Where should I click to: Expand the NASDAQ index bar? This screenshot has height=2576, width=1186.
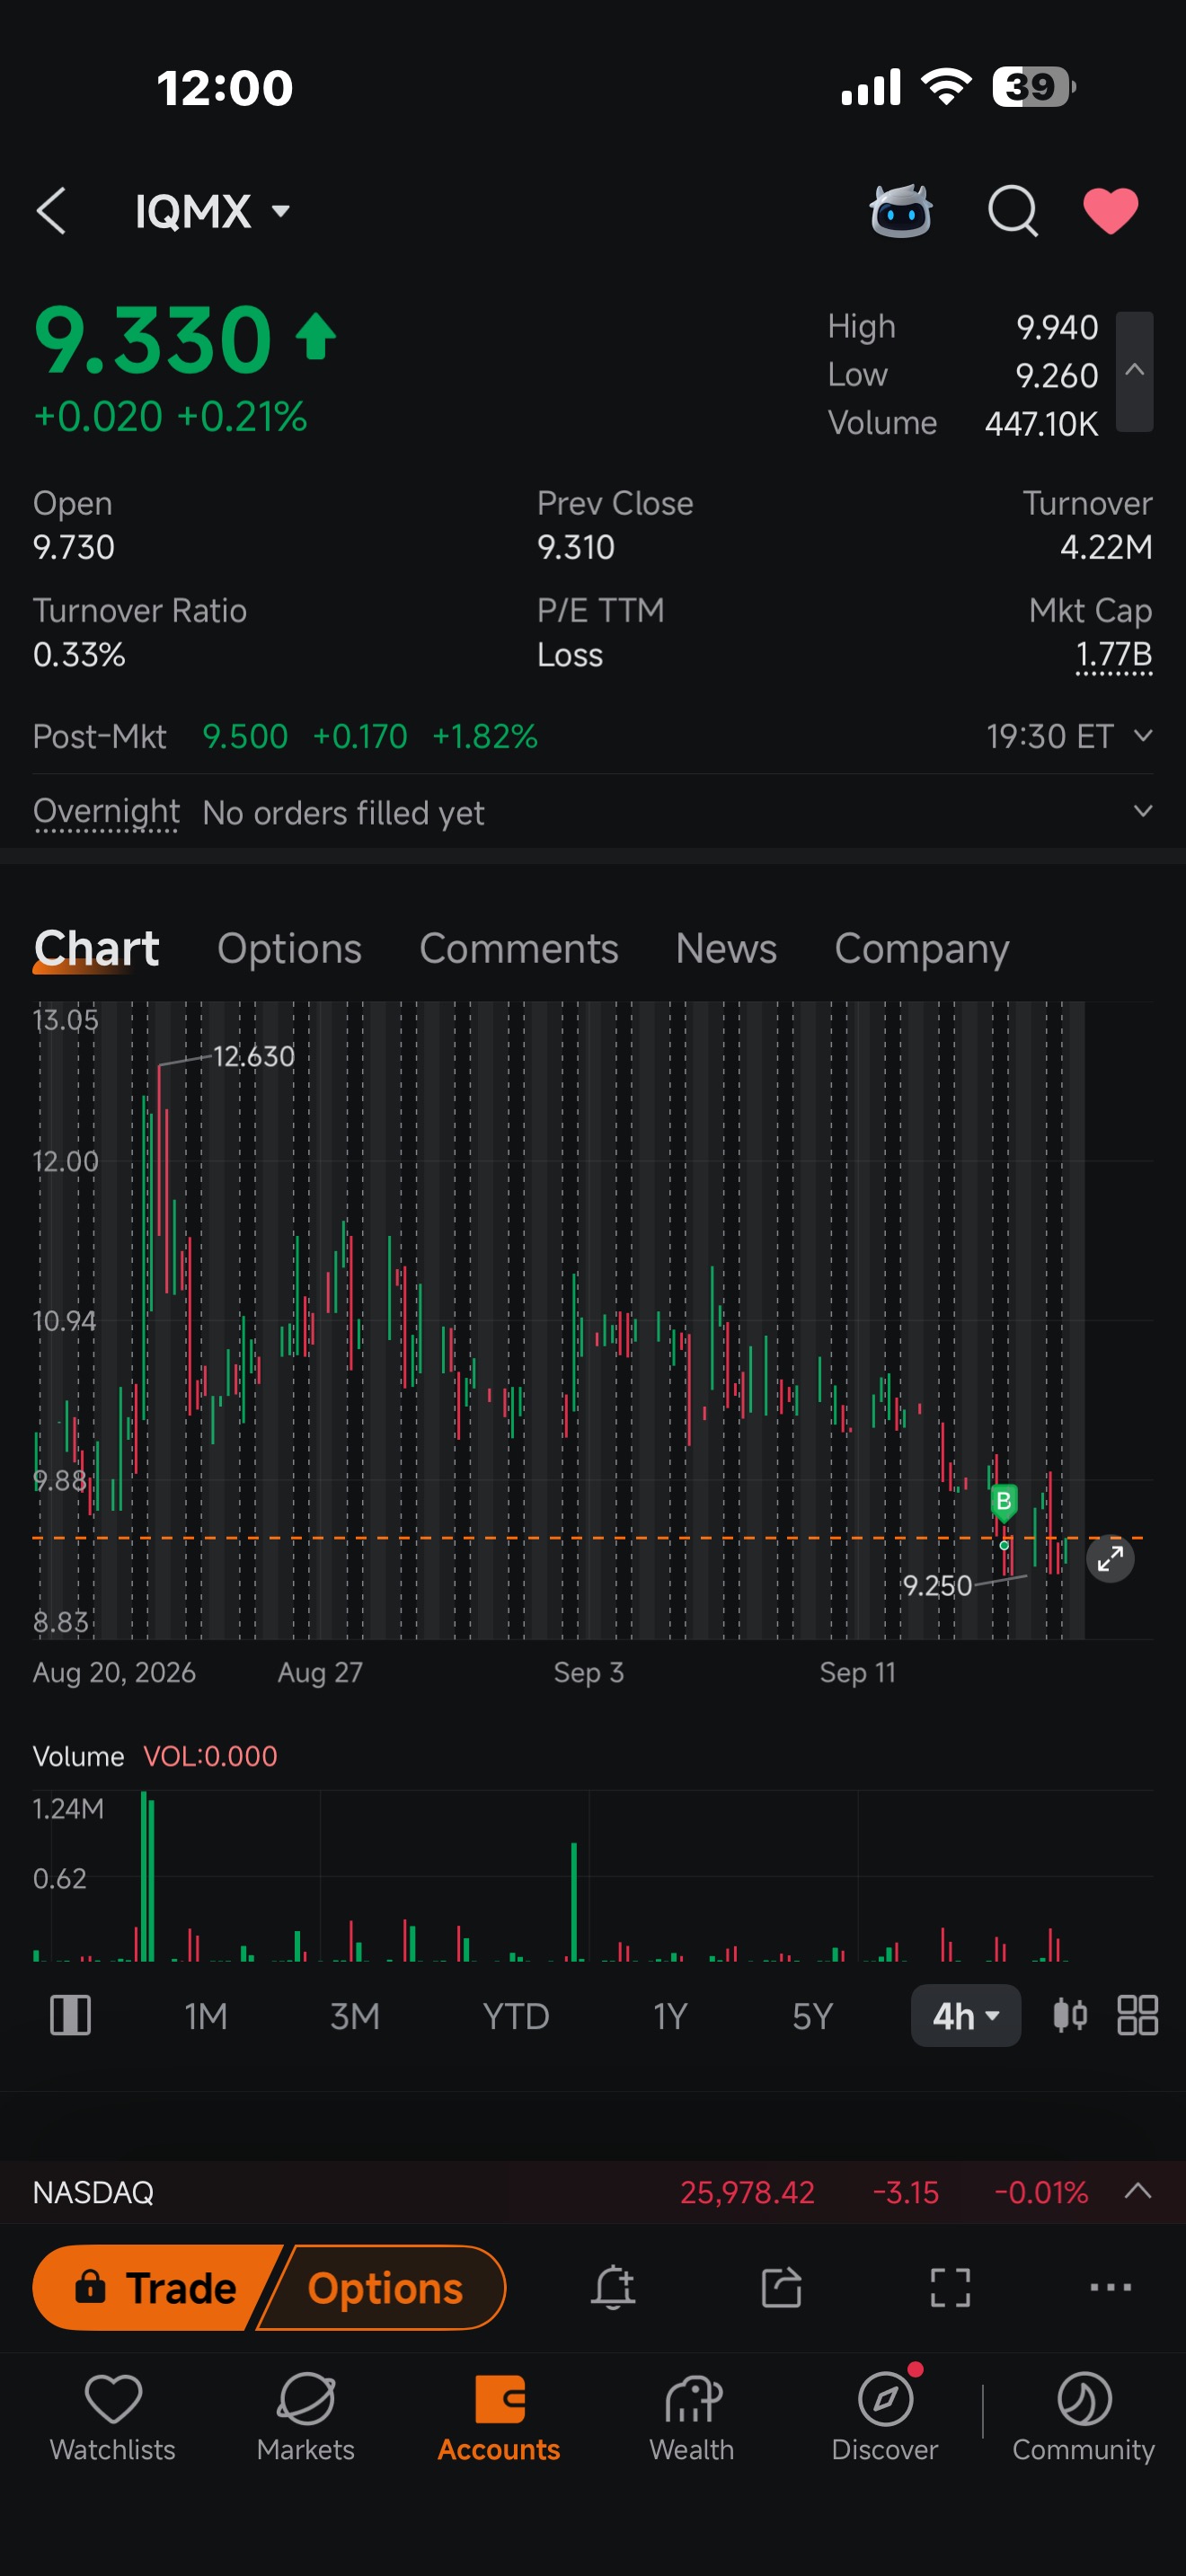tap(1138, 2192)
